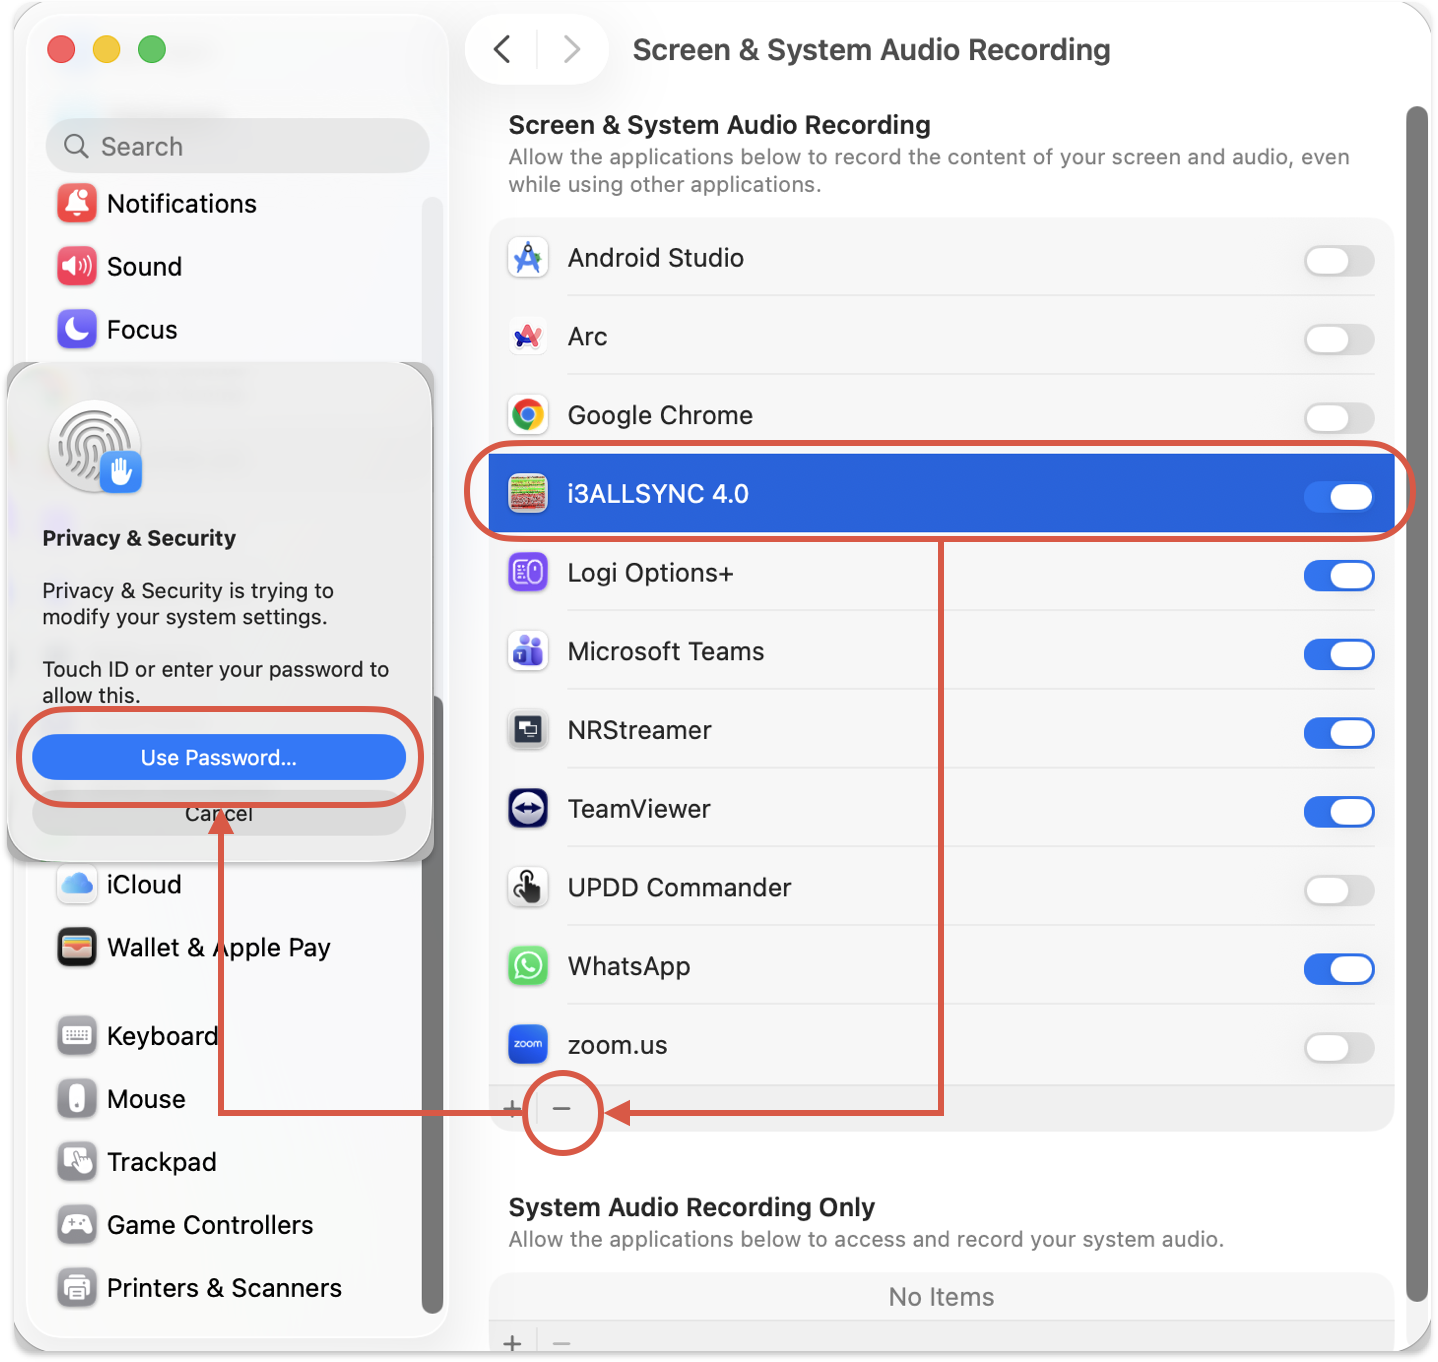
Task: Select the Android Studio row label
Action: pos(656,258)
